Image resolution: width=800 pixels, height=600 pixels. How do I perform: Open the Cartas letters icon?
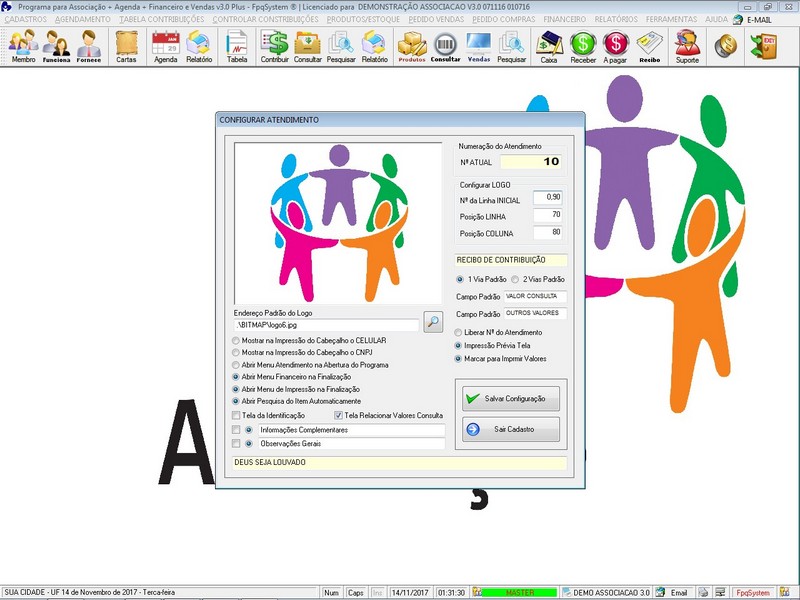pyautogui.click(x=126, y=46)
